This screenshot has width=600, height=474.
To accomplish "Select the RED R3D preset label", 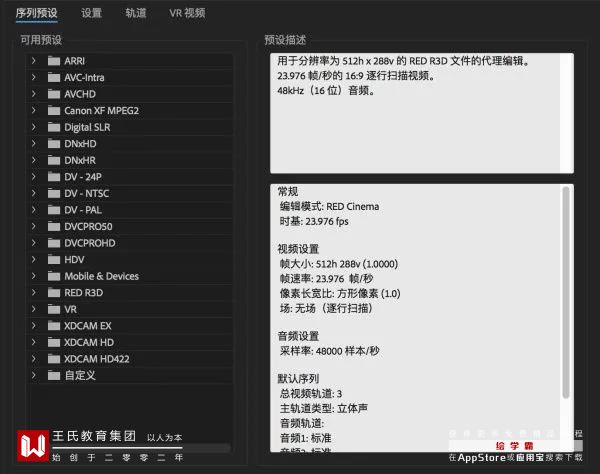I will (x=83, y=293).
